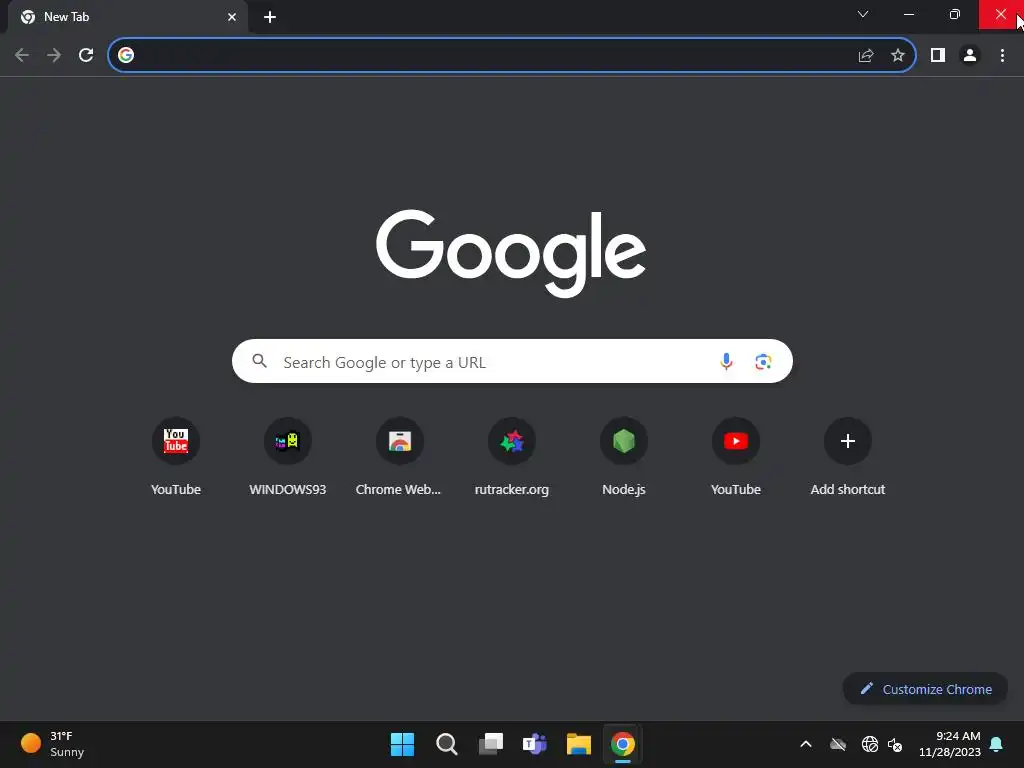The width and height of the screenshot is (1024, 768).
Task: Click the browser back arrow
Action: [22, 56]
